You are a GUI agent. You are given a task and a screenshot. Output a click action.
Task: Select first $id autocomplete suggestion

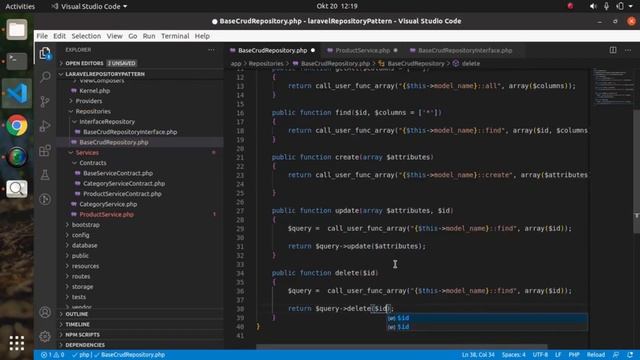[487, 318]
